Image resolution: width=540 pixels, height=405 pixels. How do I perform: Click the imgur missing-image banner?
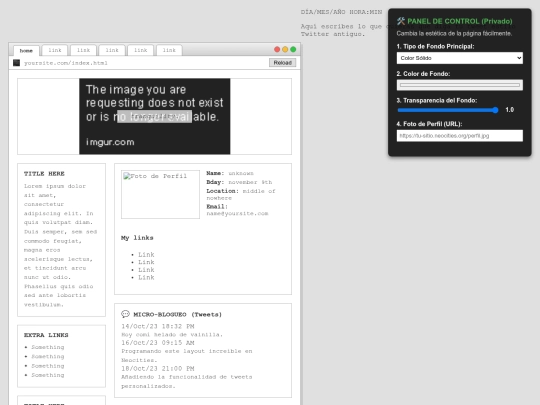(155, 116)
